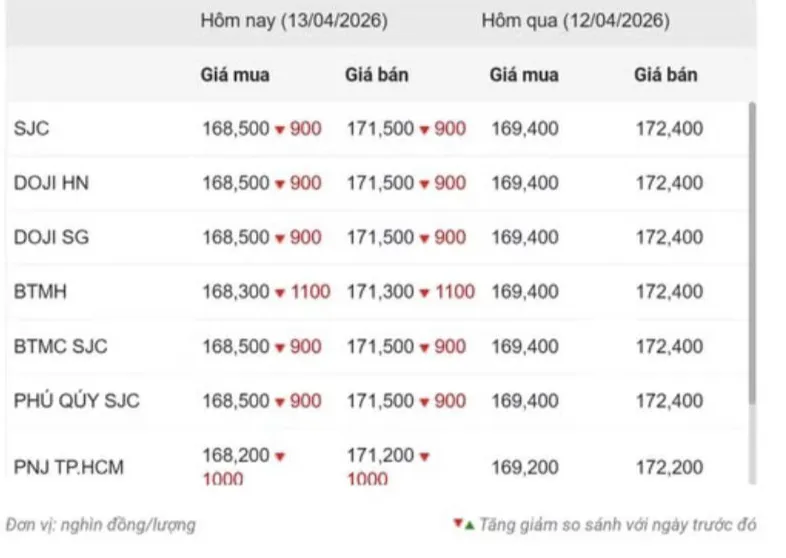
Task: Click the red down arrow in SJC buy price
Action: click(281, 130)
